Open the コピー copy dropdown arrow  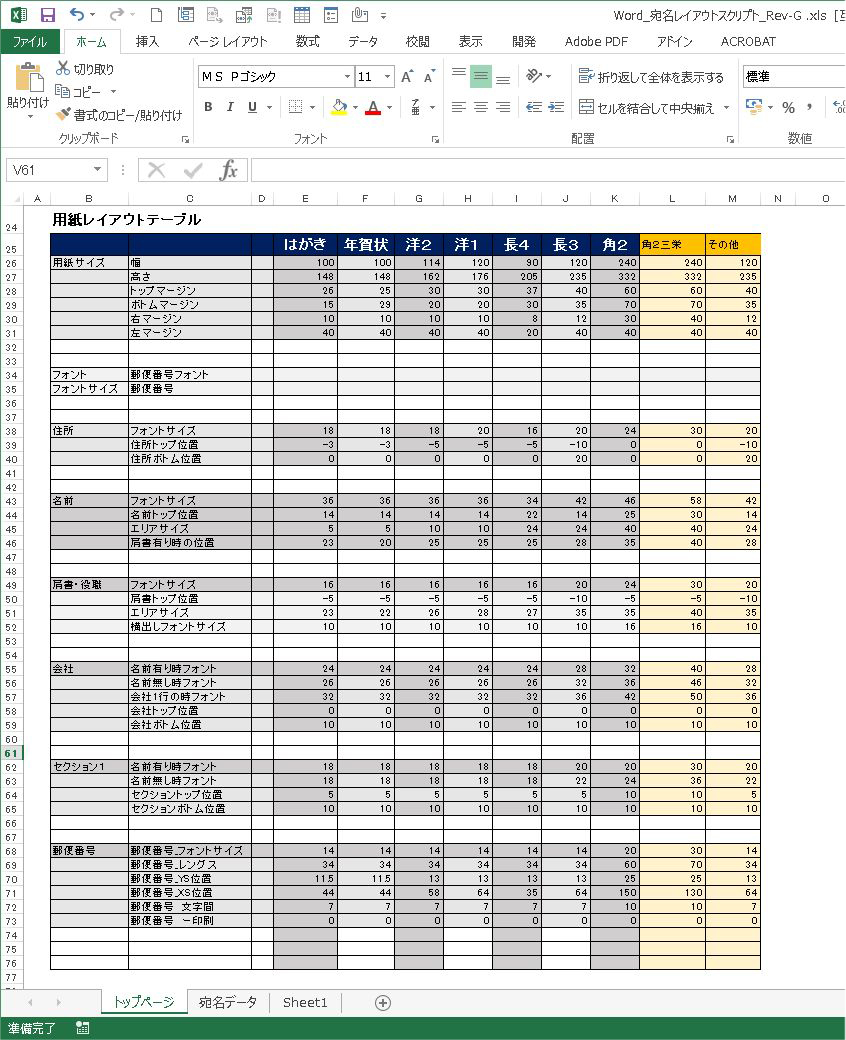pyautogui.click(x=113, y=92)
